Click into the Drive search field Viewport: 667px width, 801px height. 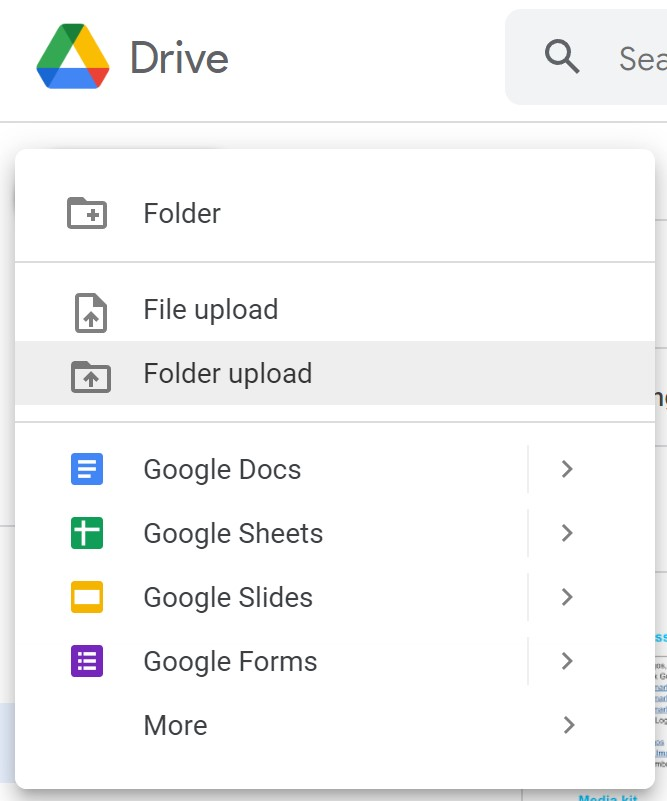click(640, 58)
